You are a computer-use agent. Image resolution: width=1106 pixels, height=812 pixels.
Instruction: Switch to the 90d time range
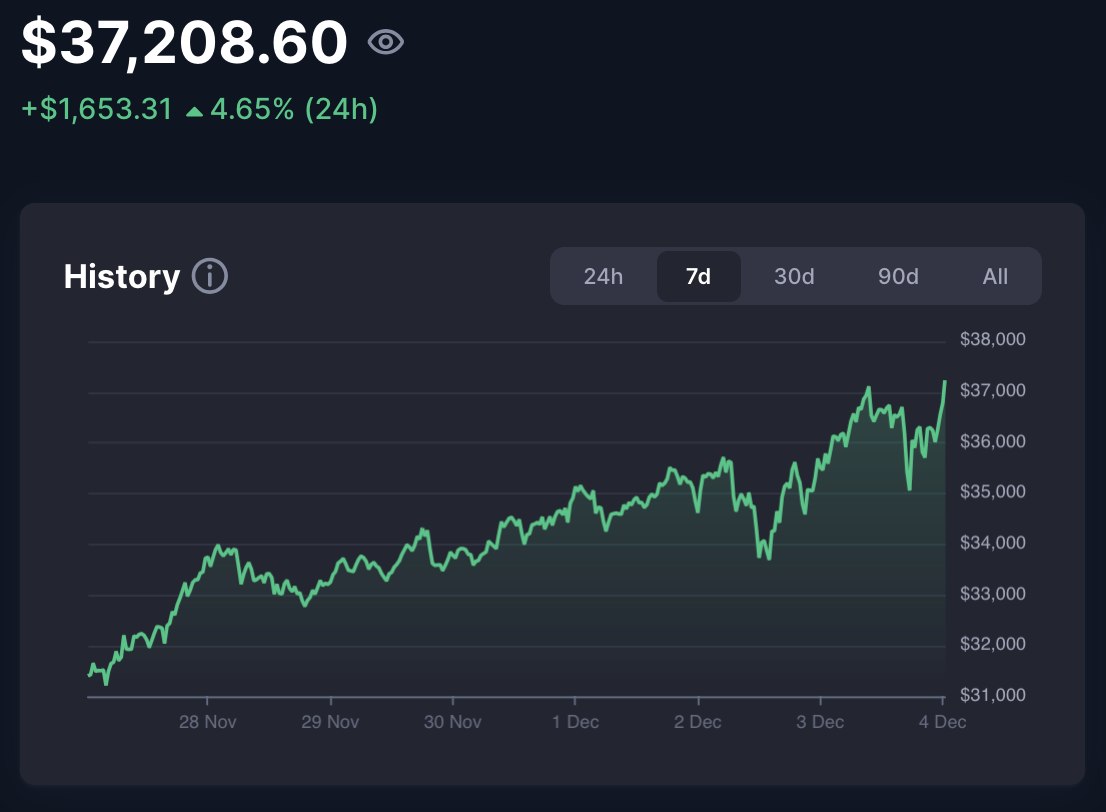click(x=898, y=277)
